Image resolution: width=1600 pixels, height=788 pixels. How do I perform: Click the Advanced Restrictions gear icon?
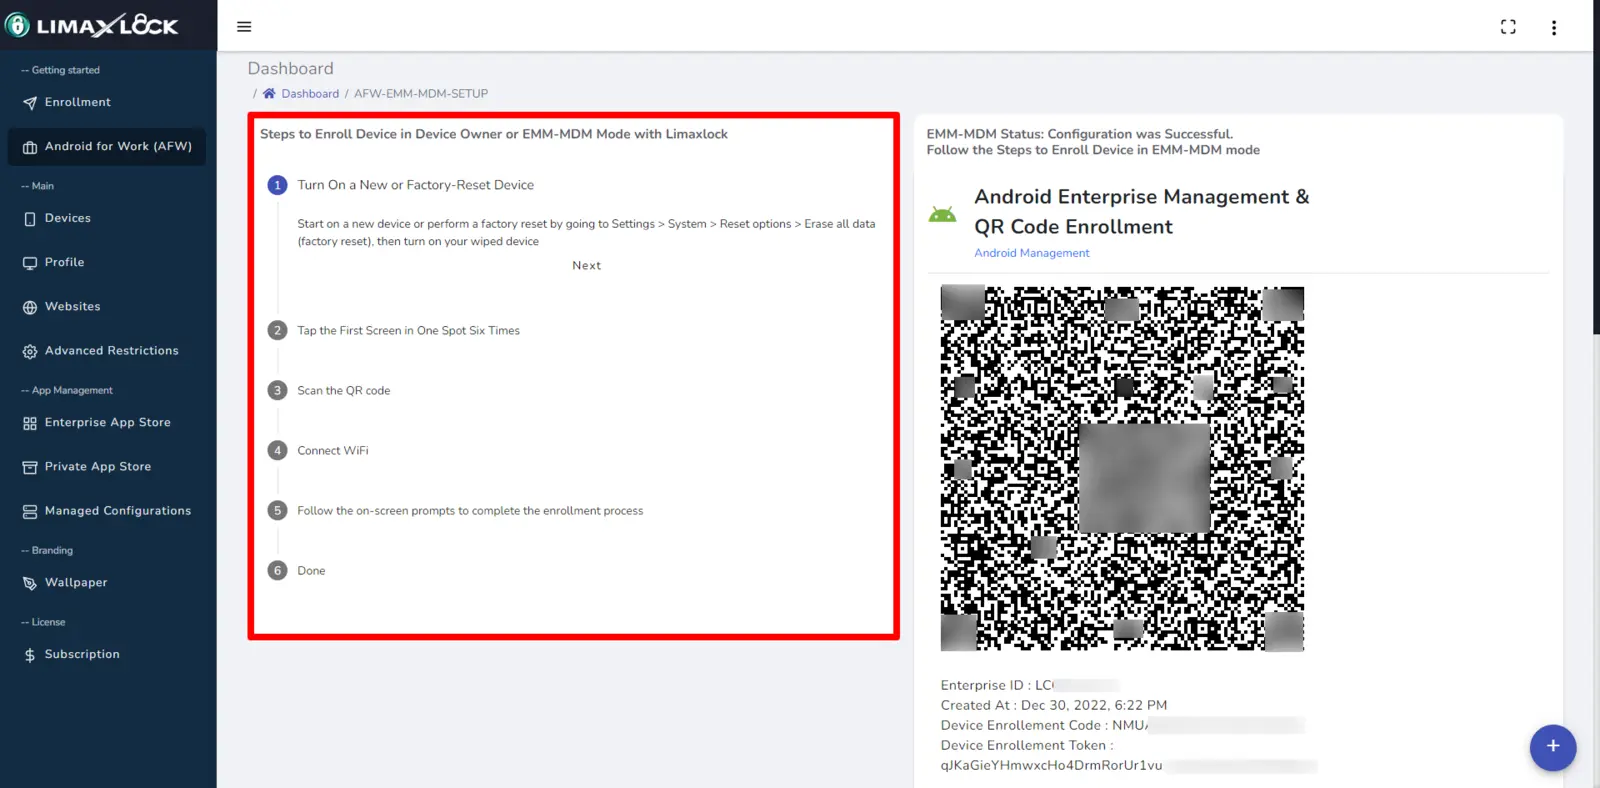click(30, 351)
